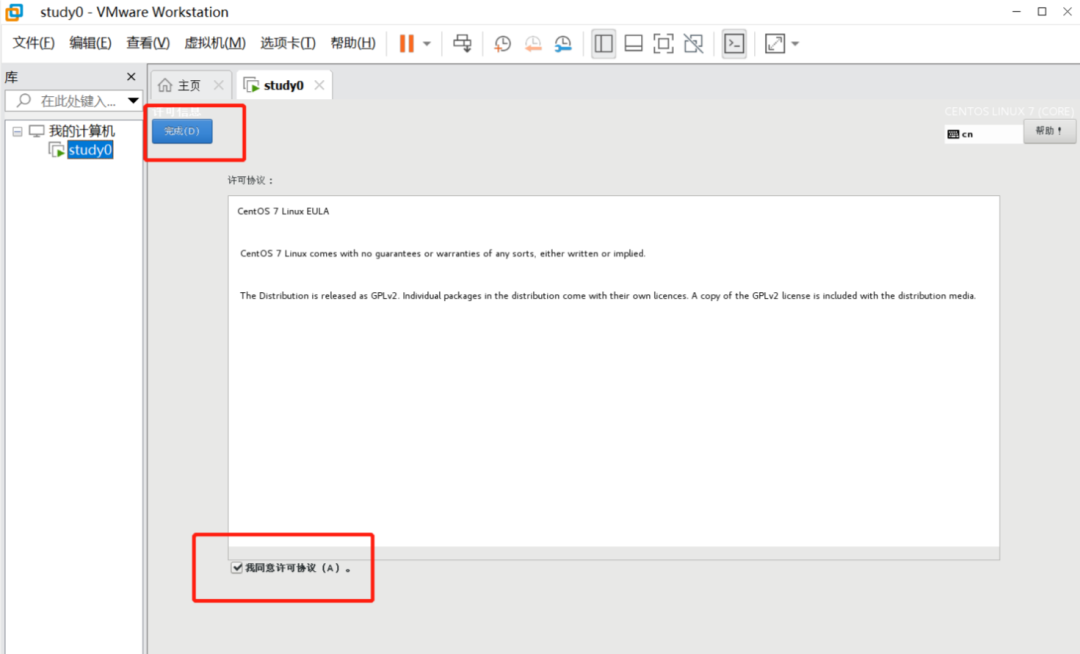
Task: Click the 完成(D) button
Action: click(182, 131)
